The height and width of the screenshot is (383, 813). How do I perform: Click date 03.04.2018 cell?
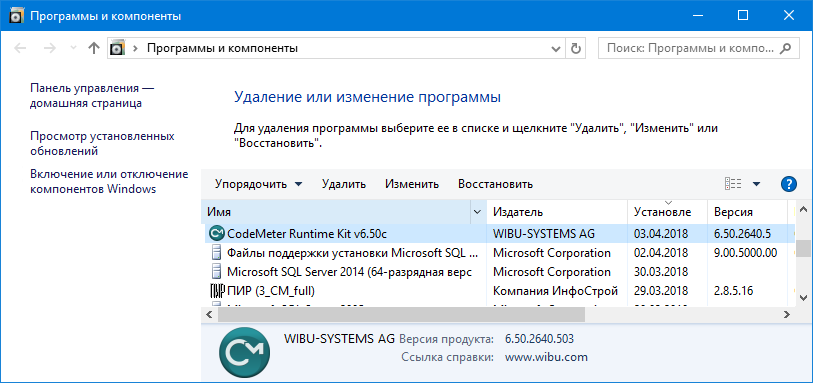click(x=661, y=234)
